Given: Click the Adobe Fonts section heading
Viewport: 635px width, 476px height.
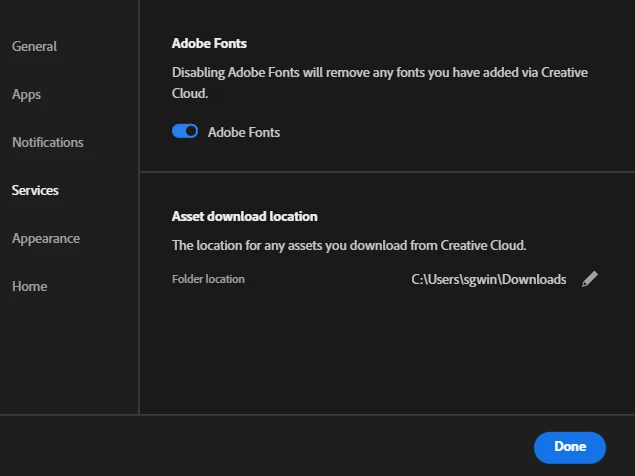Looking at the screenshot, I should coord(209,43).
